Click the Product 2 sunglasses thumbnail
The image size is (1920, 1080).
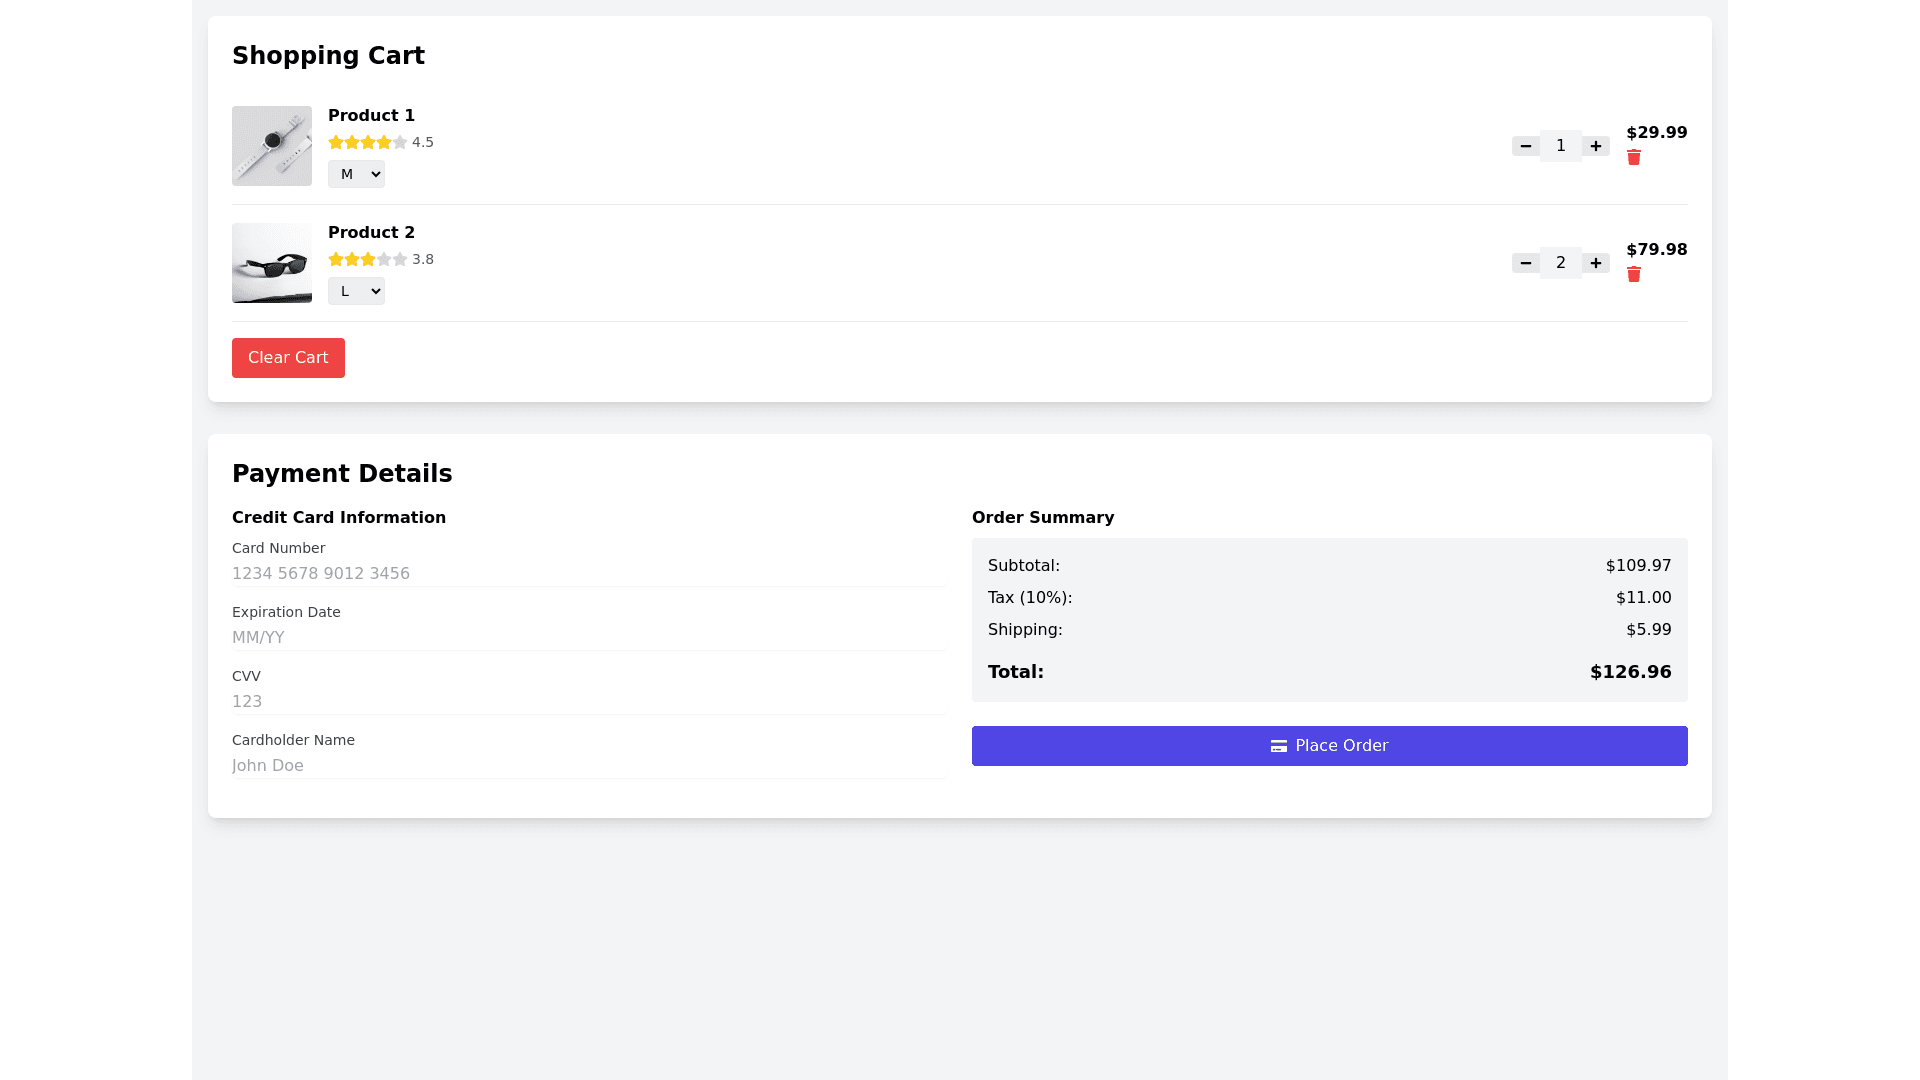pyautogui.click(x=272, y=263)
